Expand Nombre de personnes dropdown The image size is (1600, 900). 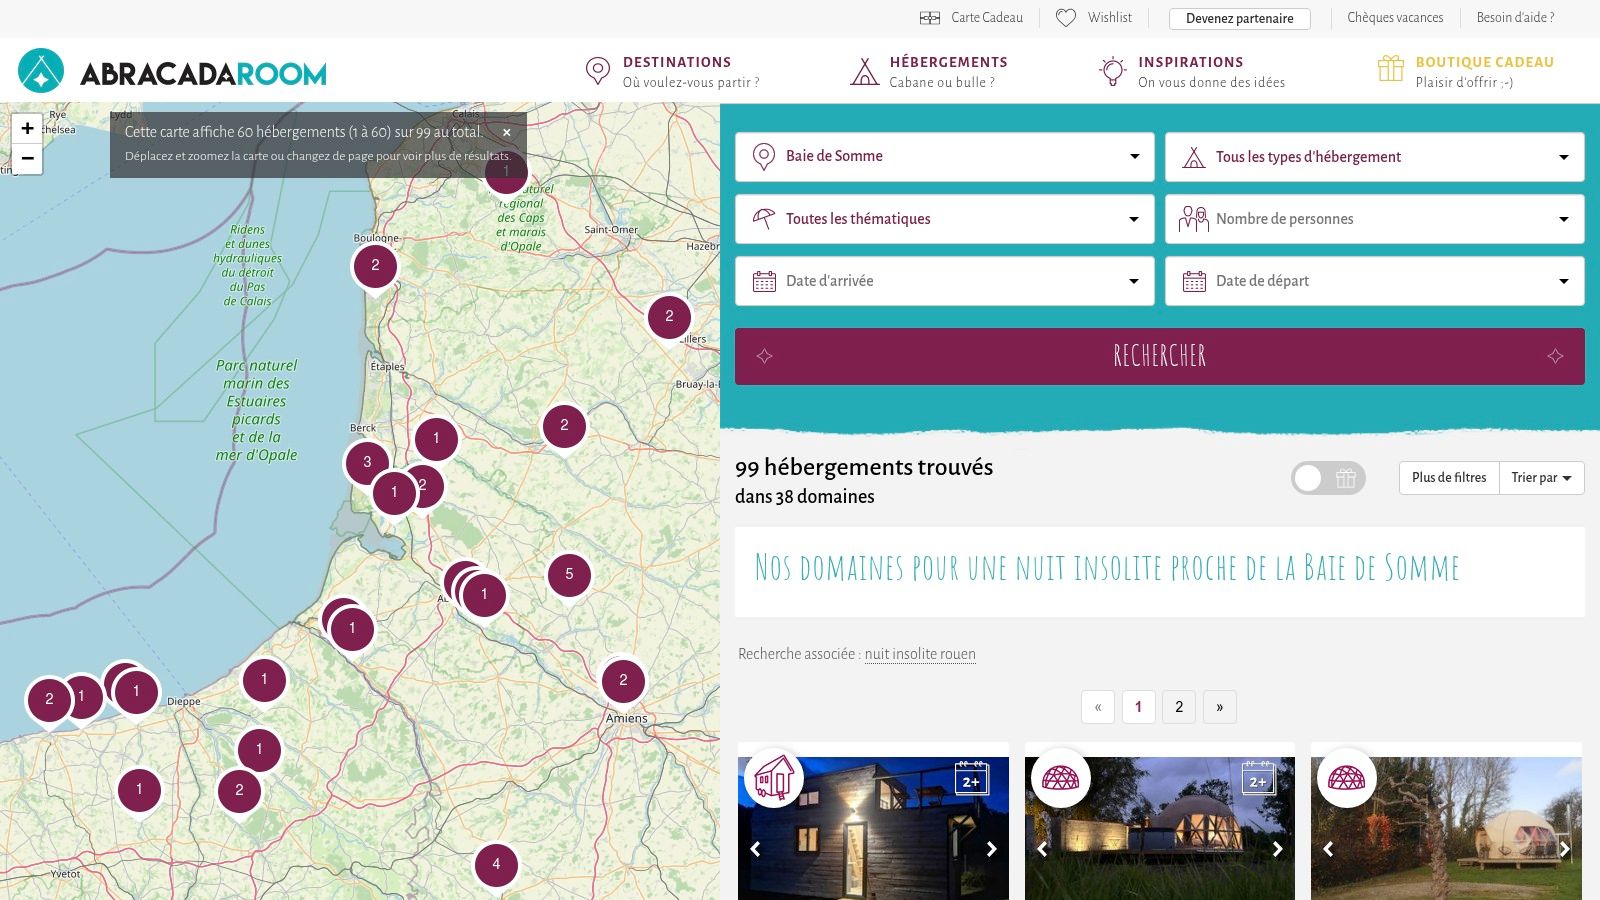1374,219
